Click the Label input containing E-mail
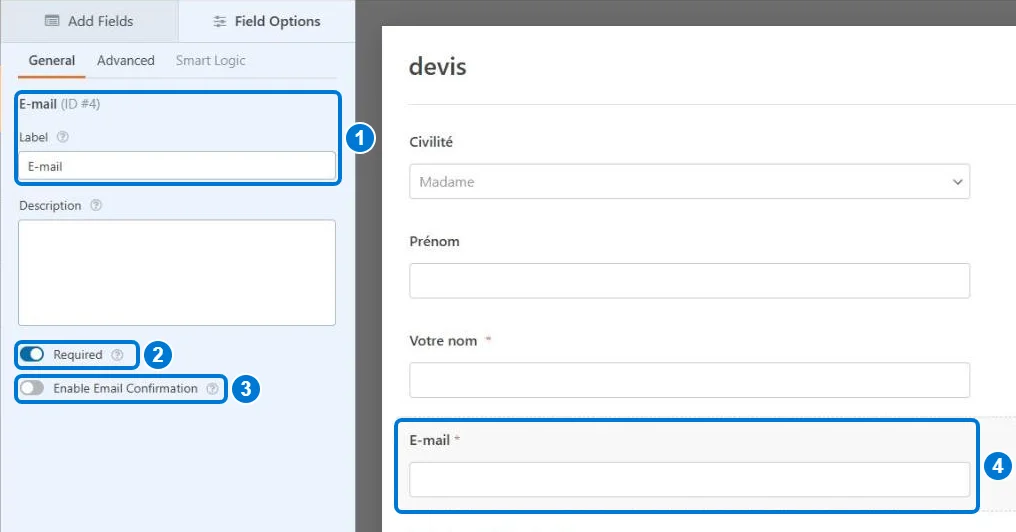This screenshot has width=1016, height=532. (x=177, y=166)
